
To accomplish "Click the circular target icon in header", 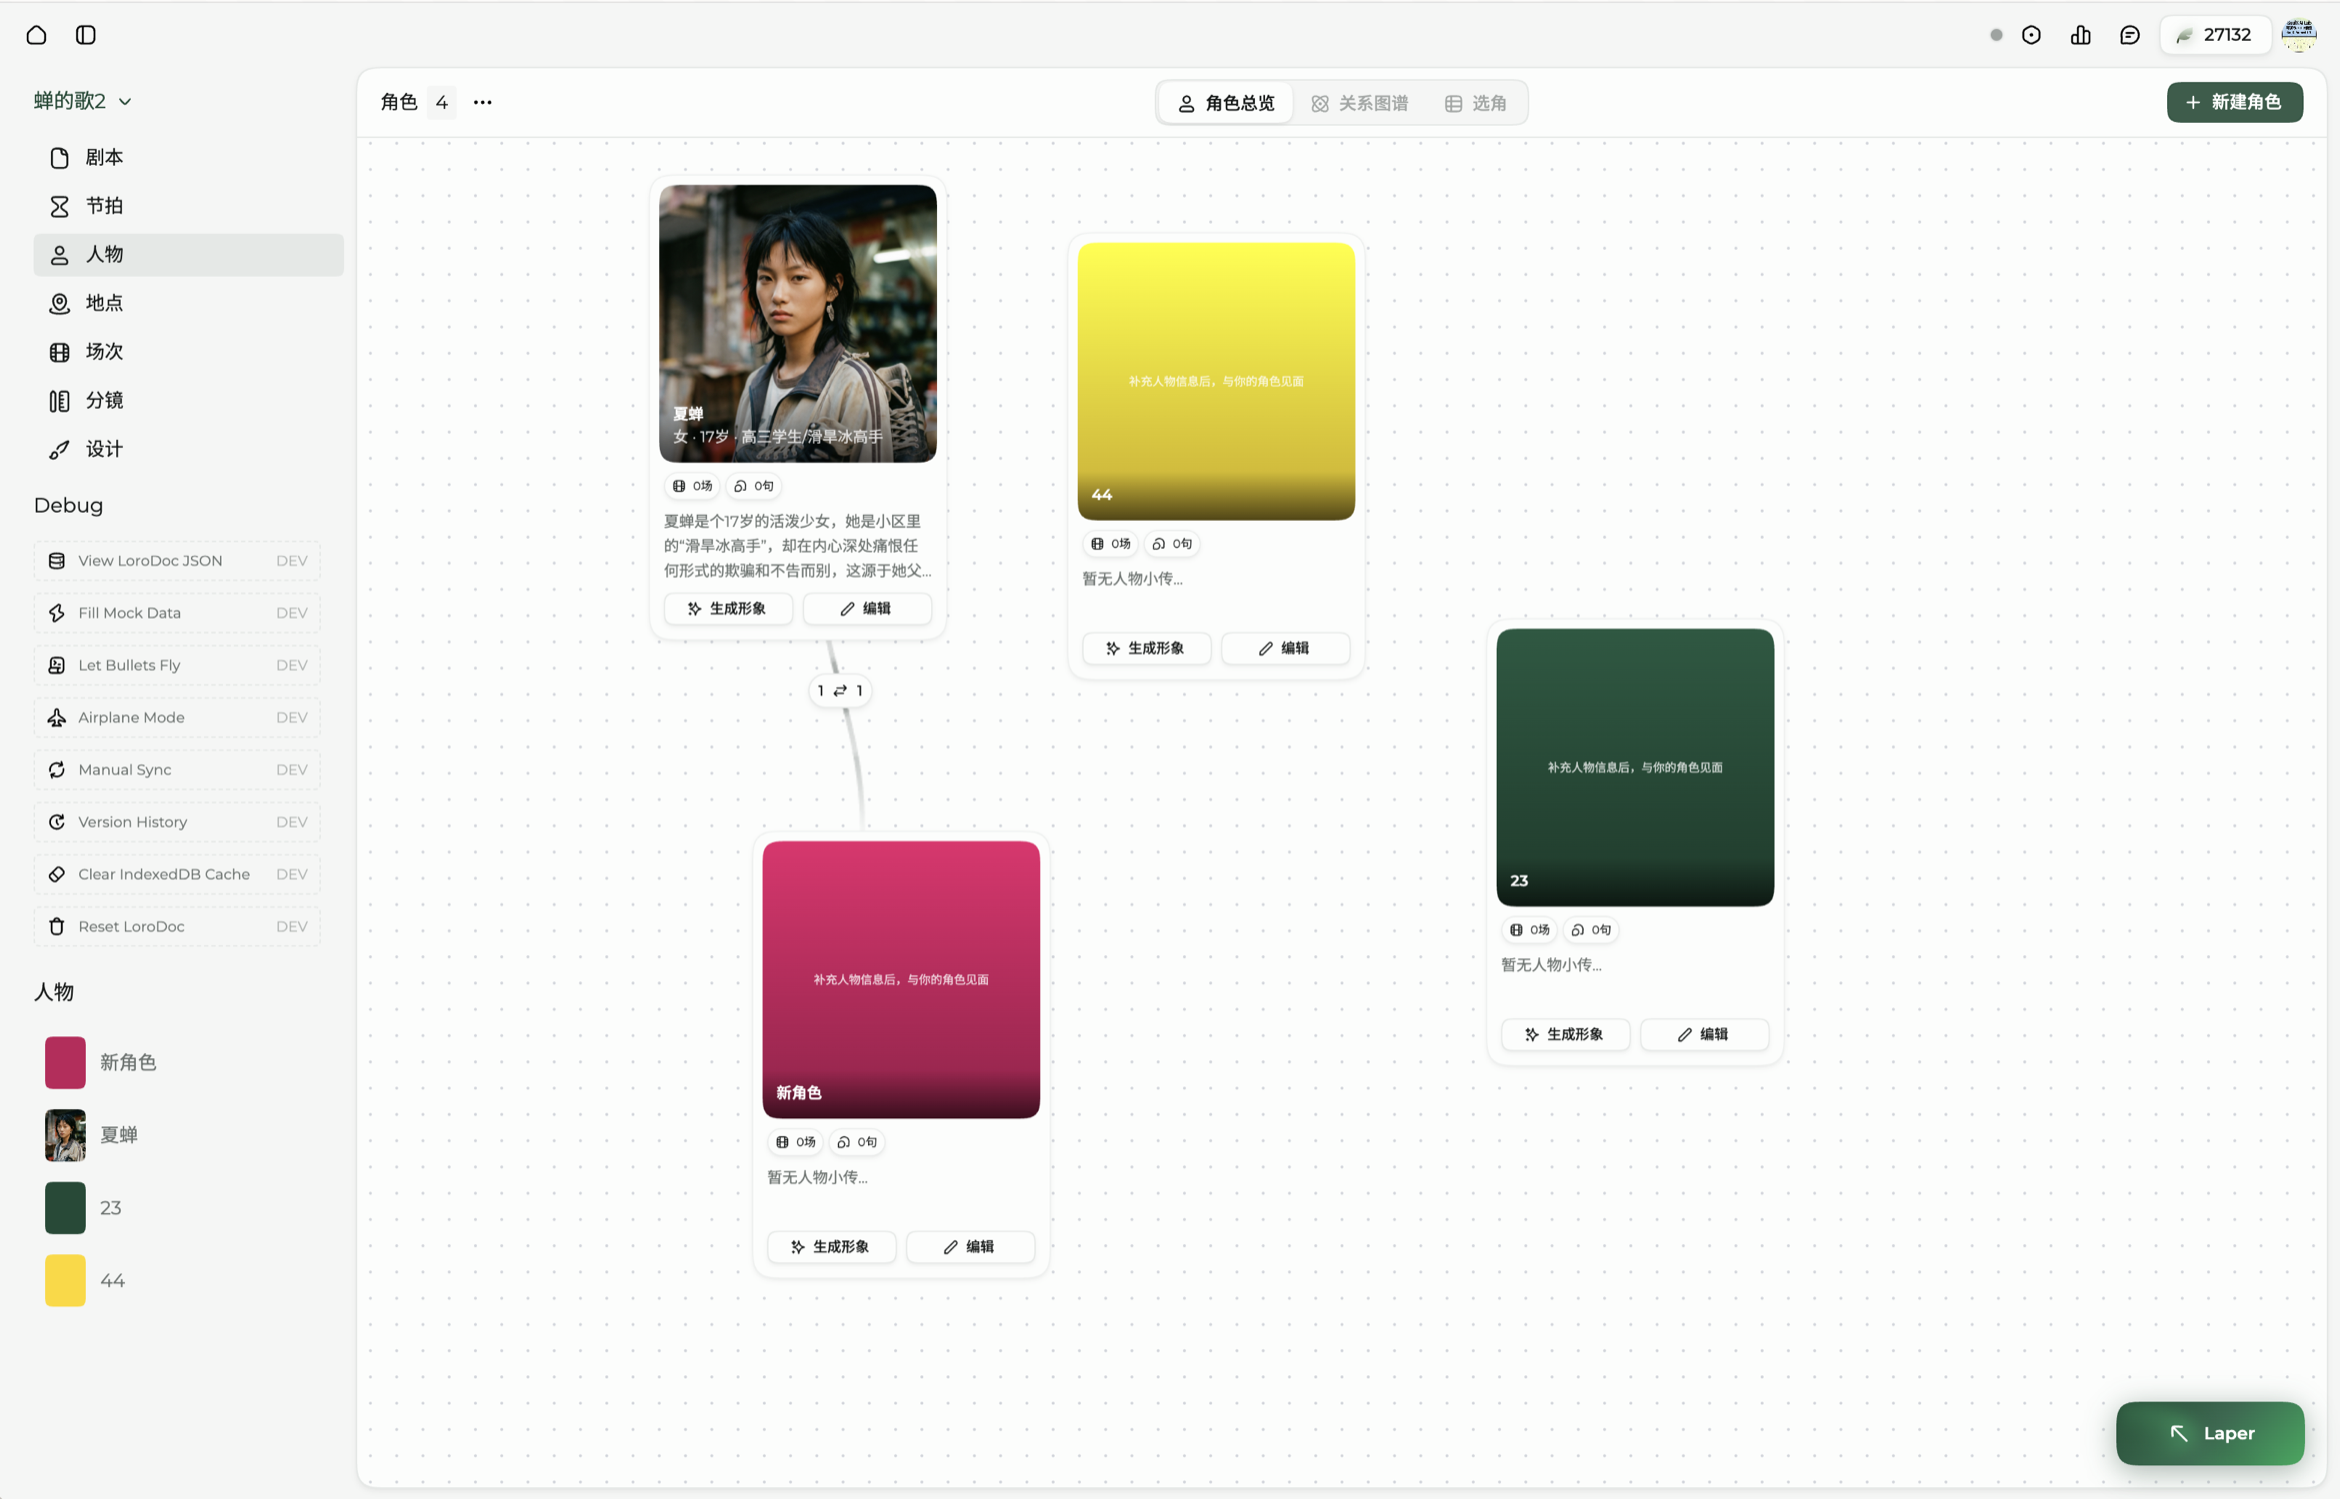I will pos(2031,35).
